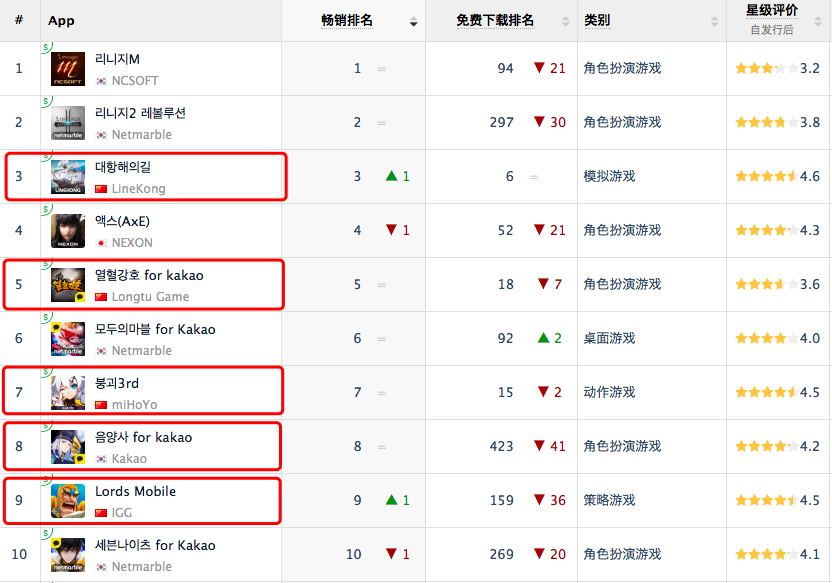Viewport: 832px width, 583px height.
Task: Open the Lords Mobile title link
Action: point(135,491)
